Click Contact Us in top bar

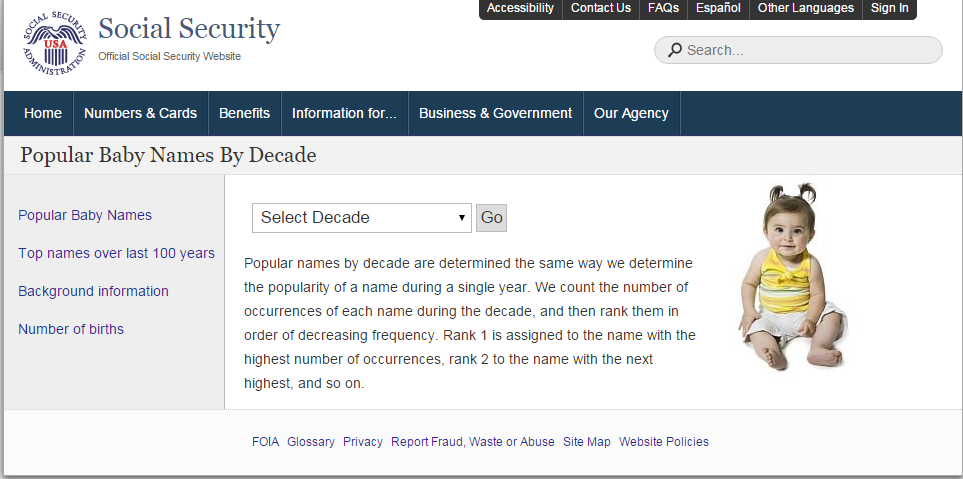click(601, 8)
